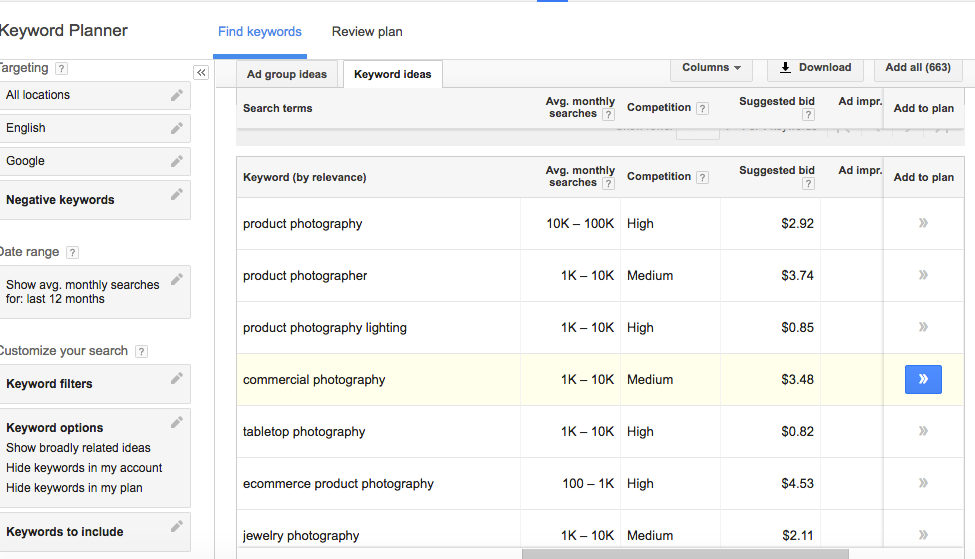Click the 100 – 1K searches value
Viewport: 975px width, 559px height.
[588, 483]
